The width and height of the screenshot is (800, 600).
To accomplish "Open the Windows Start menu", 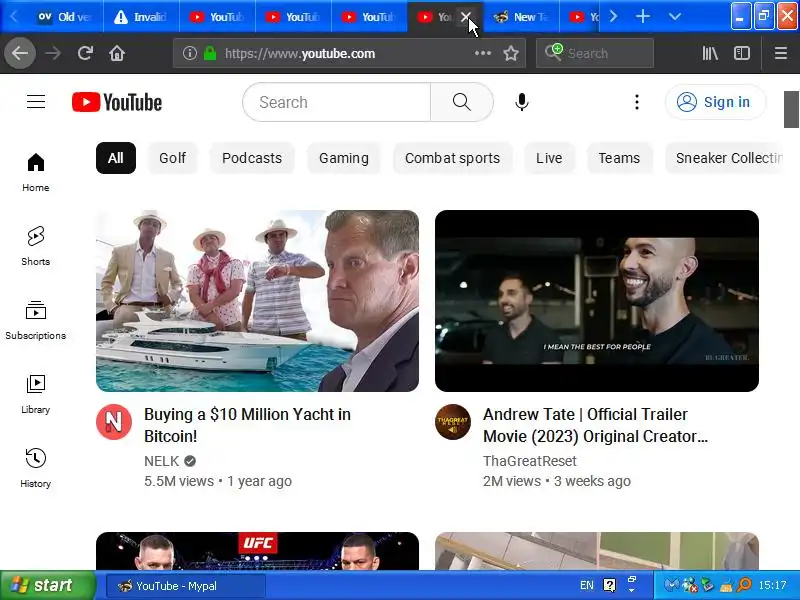I will coord(47,585).
